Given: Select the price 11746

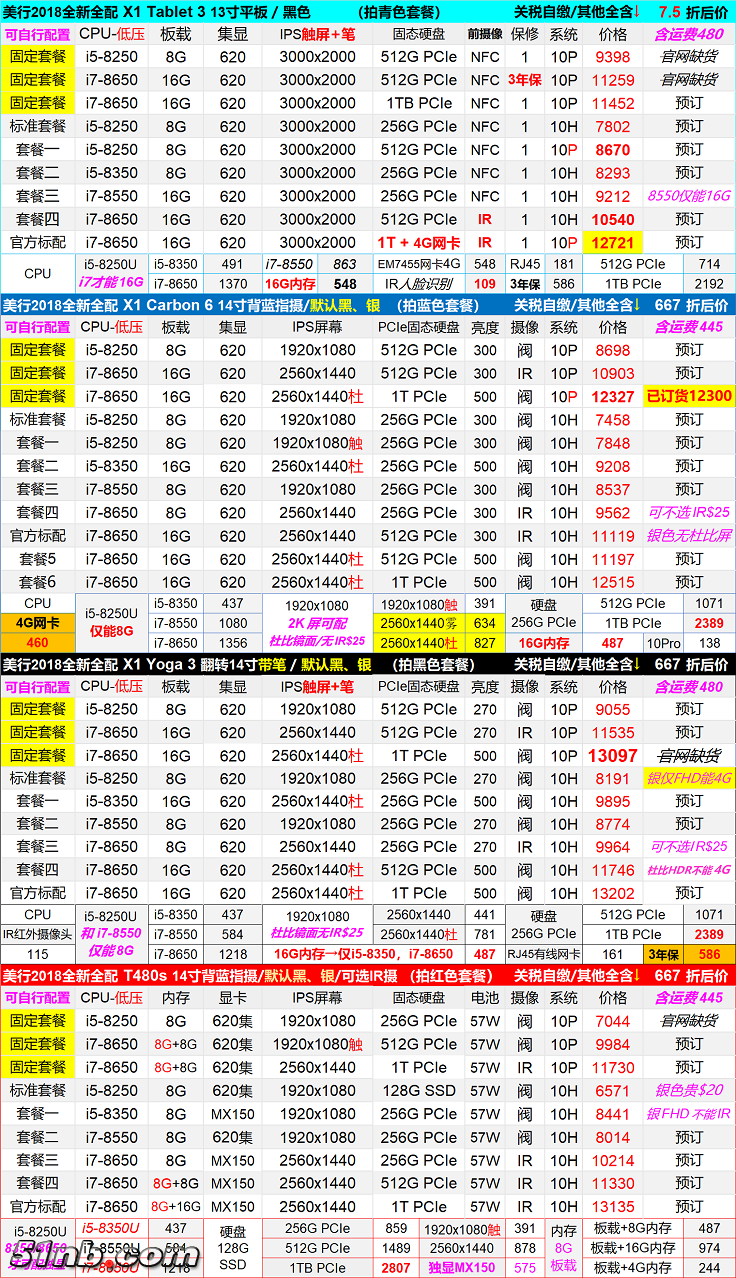Looking at the screenshot, I should [x=613, y=870].
